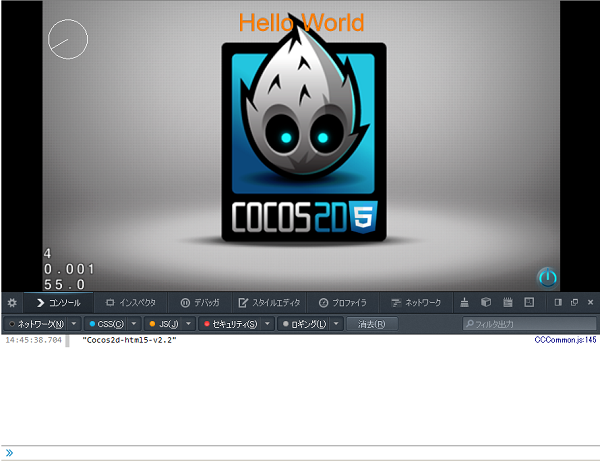Click the Cocos2D HTML5 logo sprite
This screenshot has width=600, height=461.
304,132
